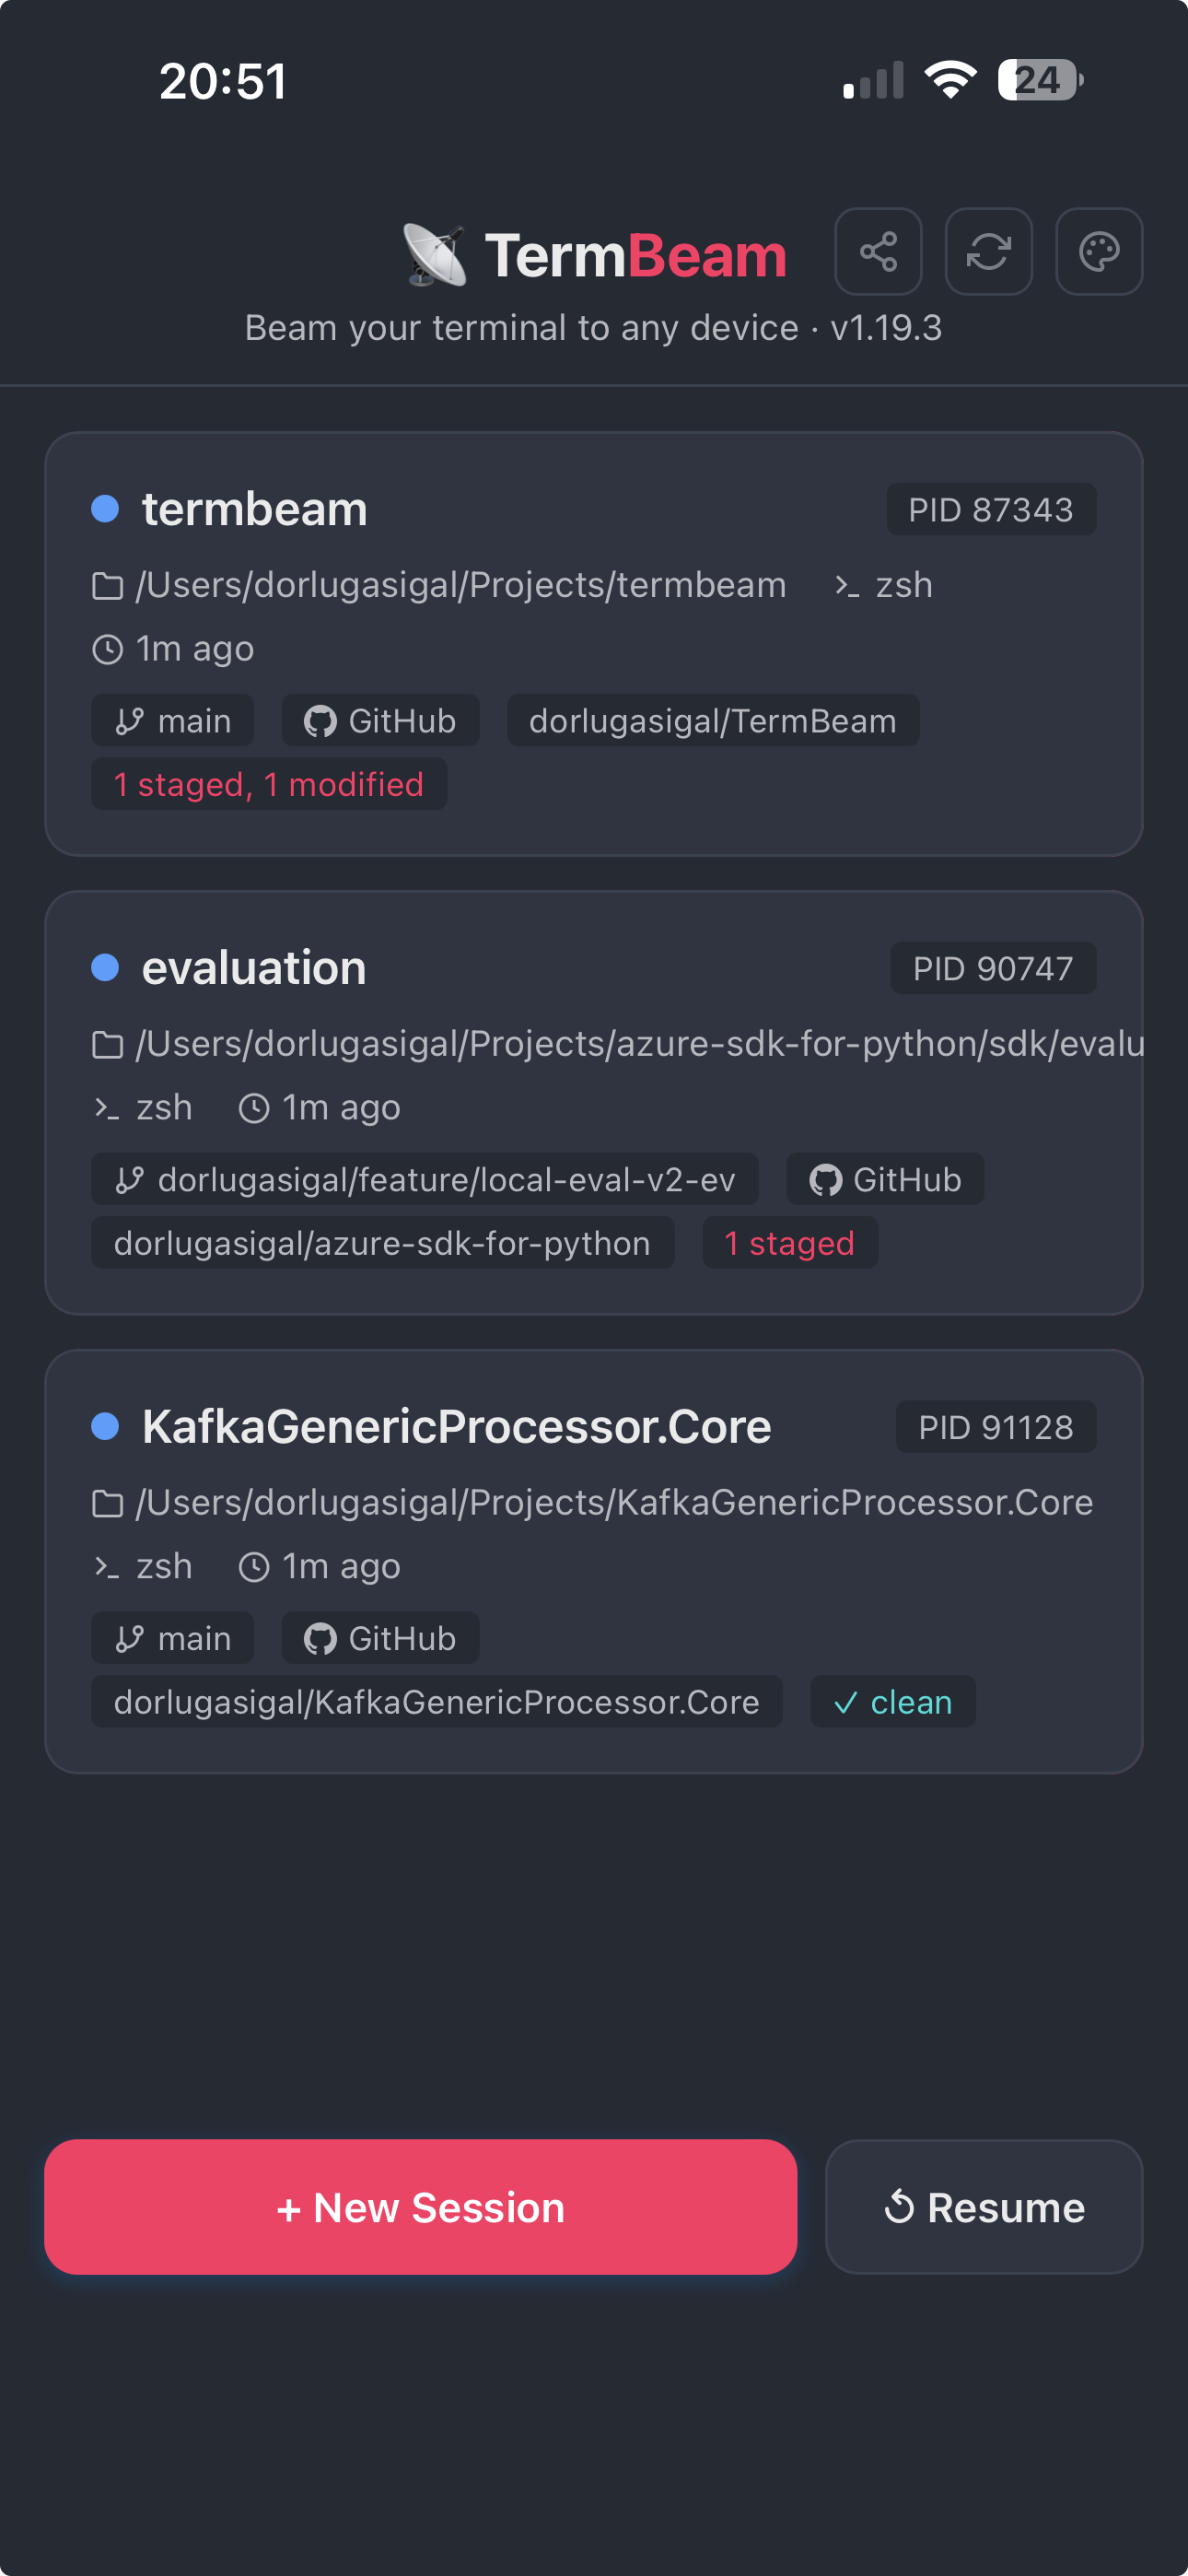1188x2576 pixels.
Task: Click the main branch tag on termbeam
Action: click(x=172, y=721)
